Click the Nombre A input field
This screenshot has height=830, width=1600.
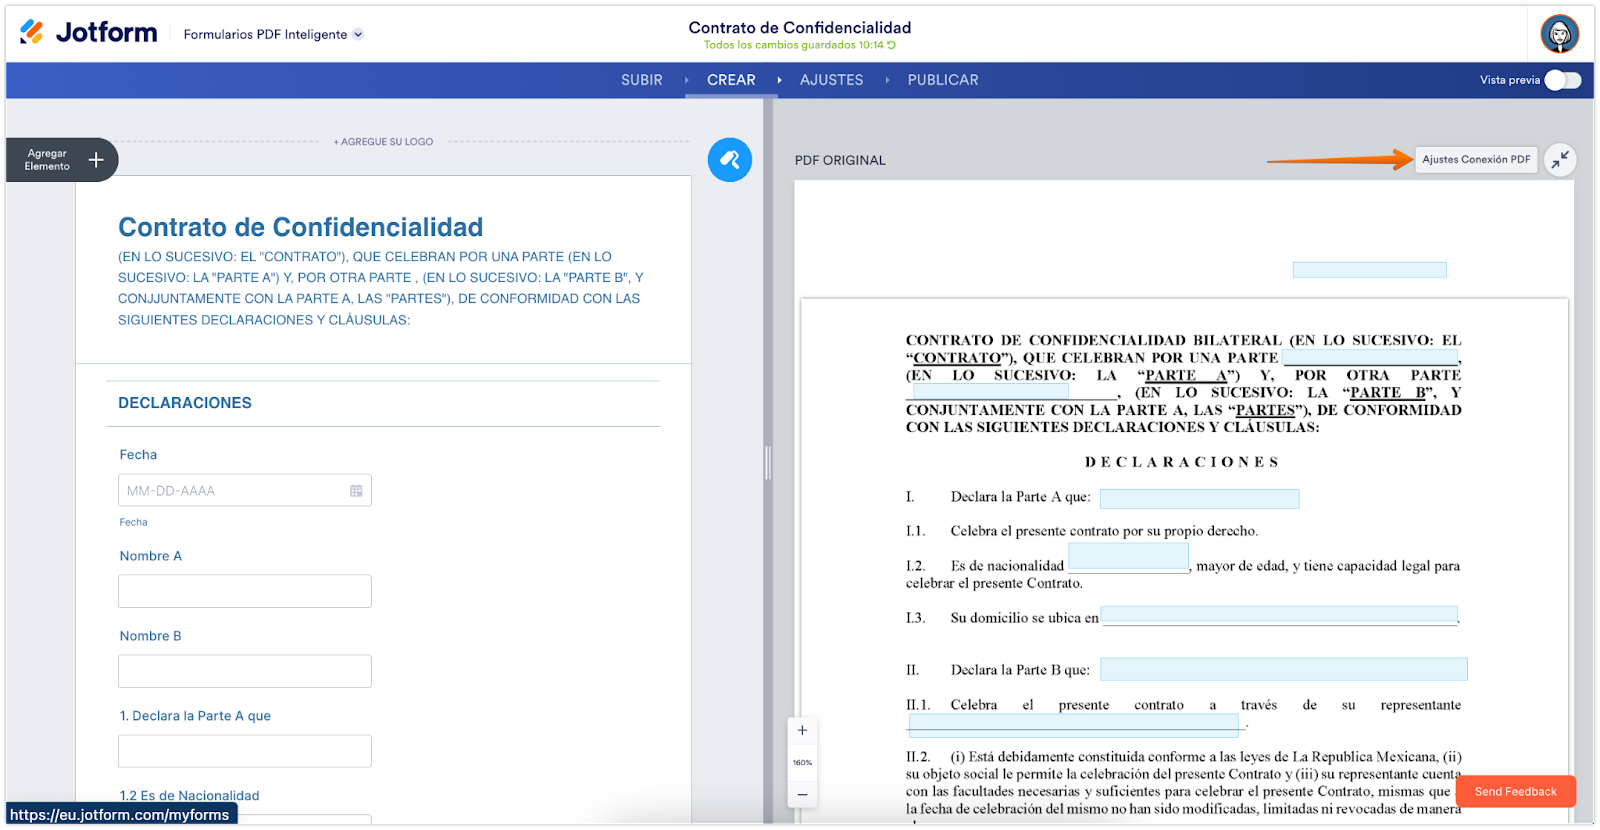(x=245, y=591)
